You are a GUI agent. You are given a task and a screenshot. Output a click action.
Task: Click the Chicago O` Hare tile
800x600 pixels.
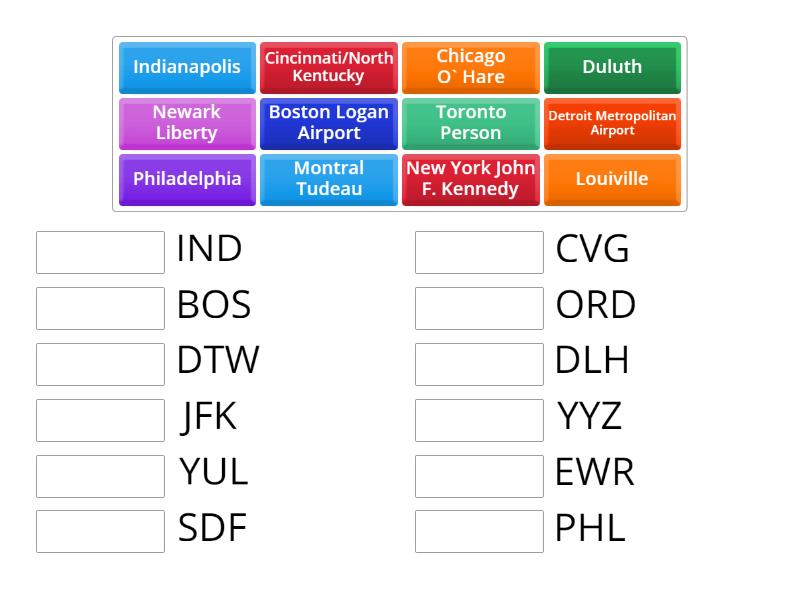470,68
